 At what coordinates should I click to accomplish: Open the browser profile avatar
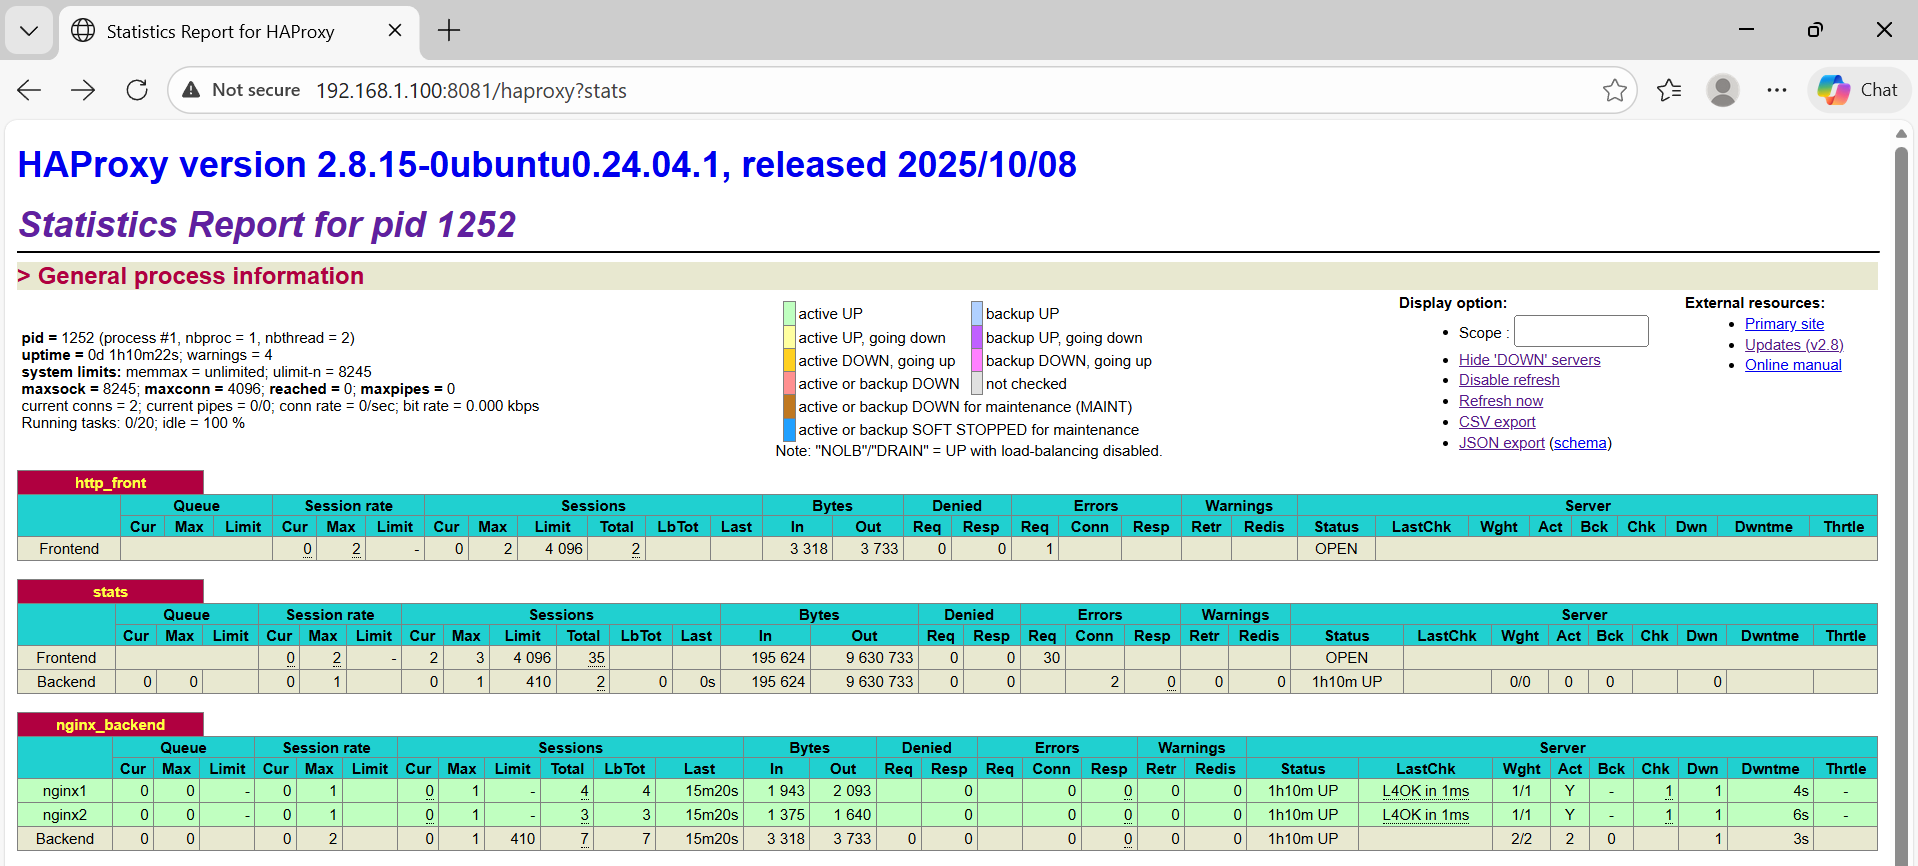[x=1722, y=90]
